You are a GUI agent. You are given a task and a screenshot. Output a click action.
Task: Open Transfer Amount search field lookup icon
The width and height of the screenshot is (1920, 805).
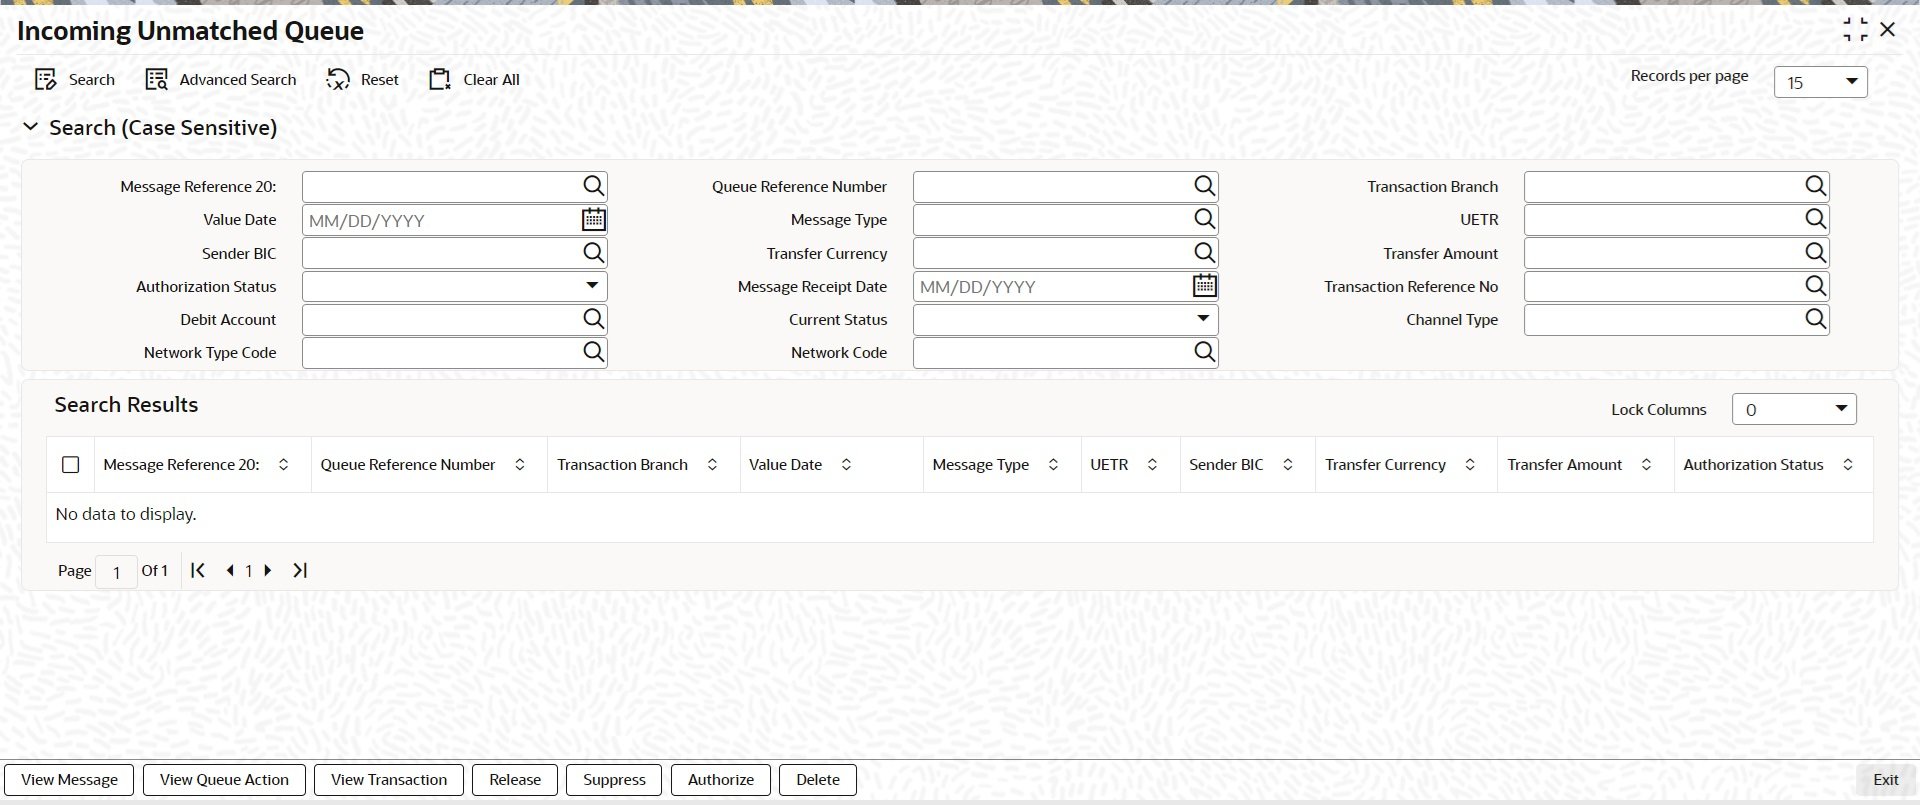pos(1816,253)
